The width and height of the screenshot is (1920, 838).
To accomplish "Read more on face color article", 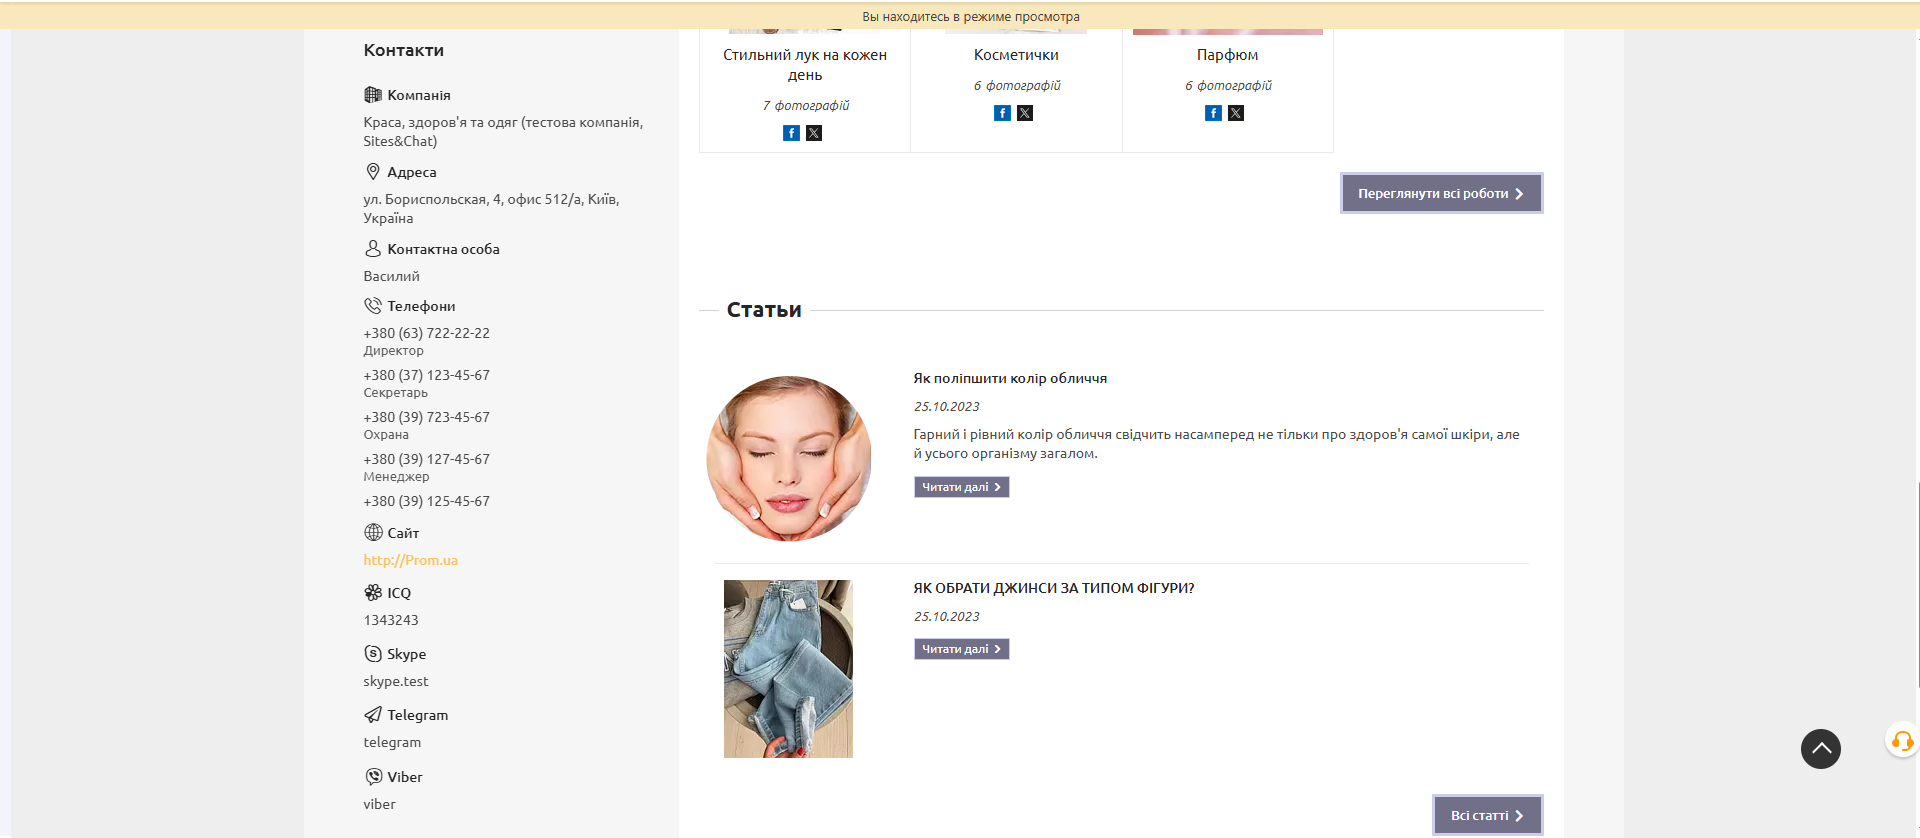I will 961,487.
